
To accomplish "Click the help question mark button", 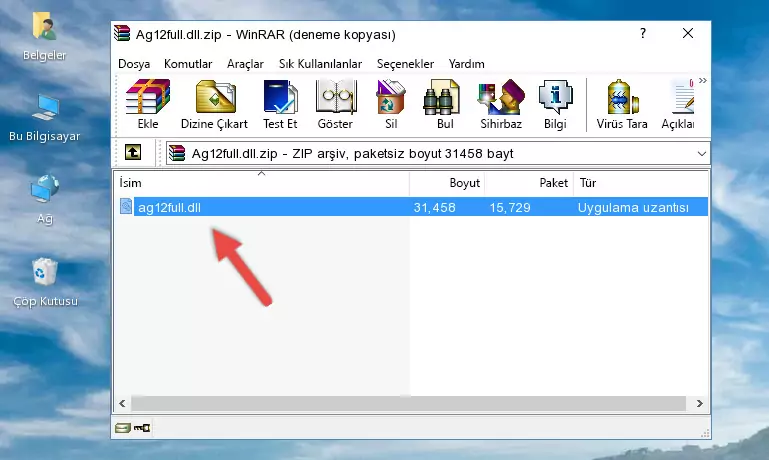I will click(x=642, y=33).
